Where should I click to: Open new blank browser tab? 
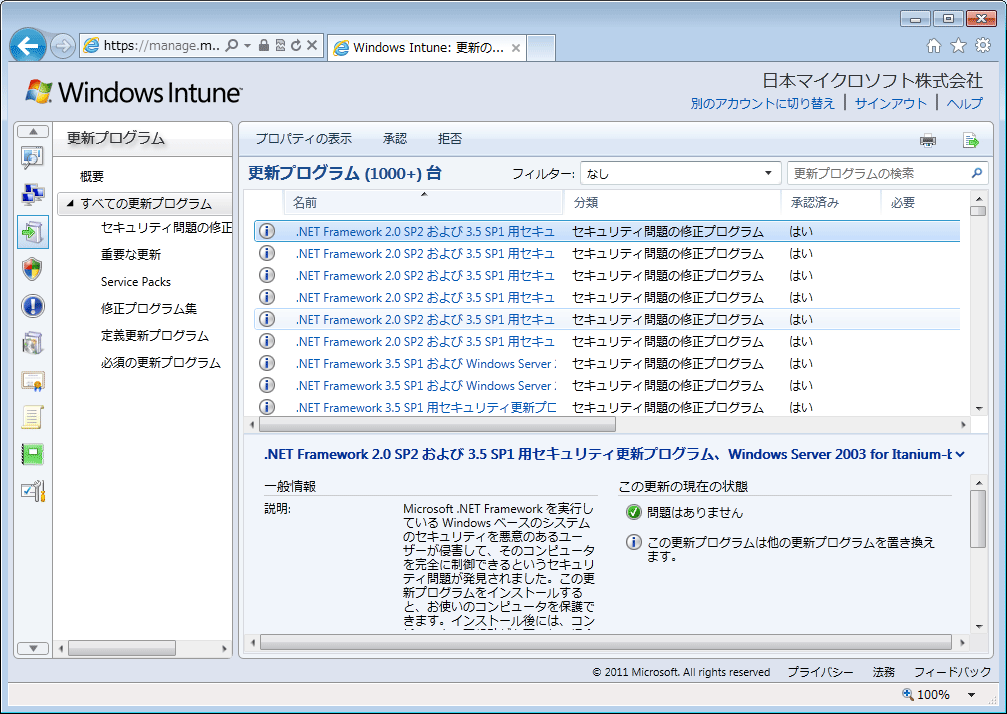tap(541, 48)
